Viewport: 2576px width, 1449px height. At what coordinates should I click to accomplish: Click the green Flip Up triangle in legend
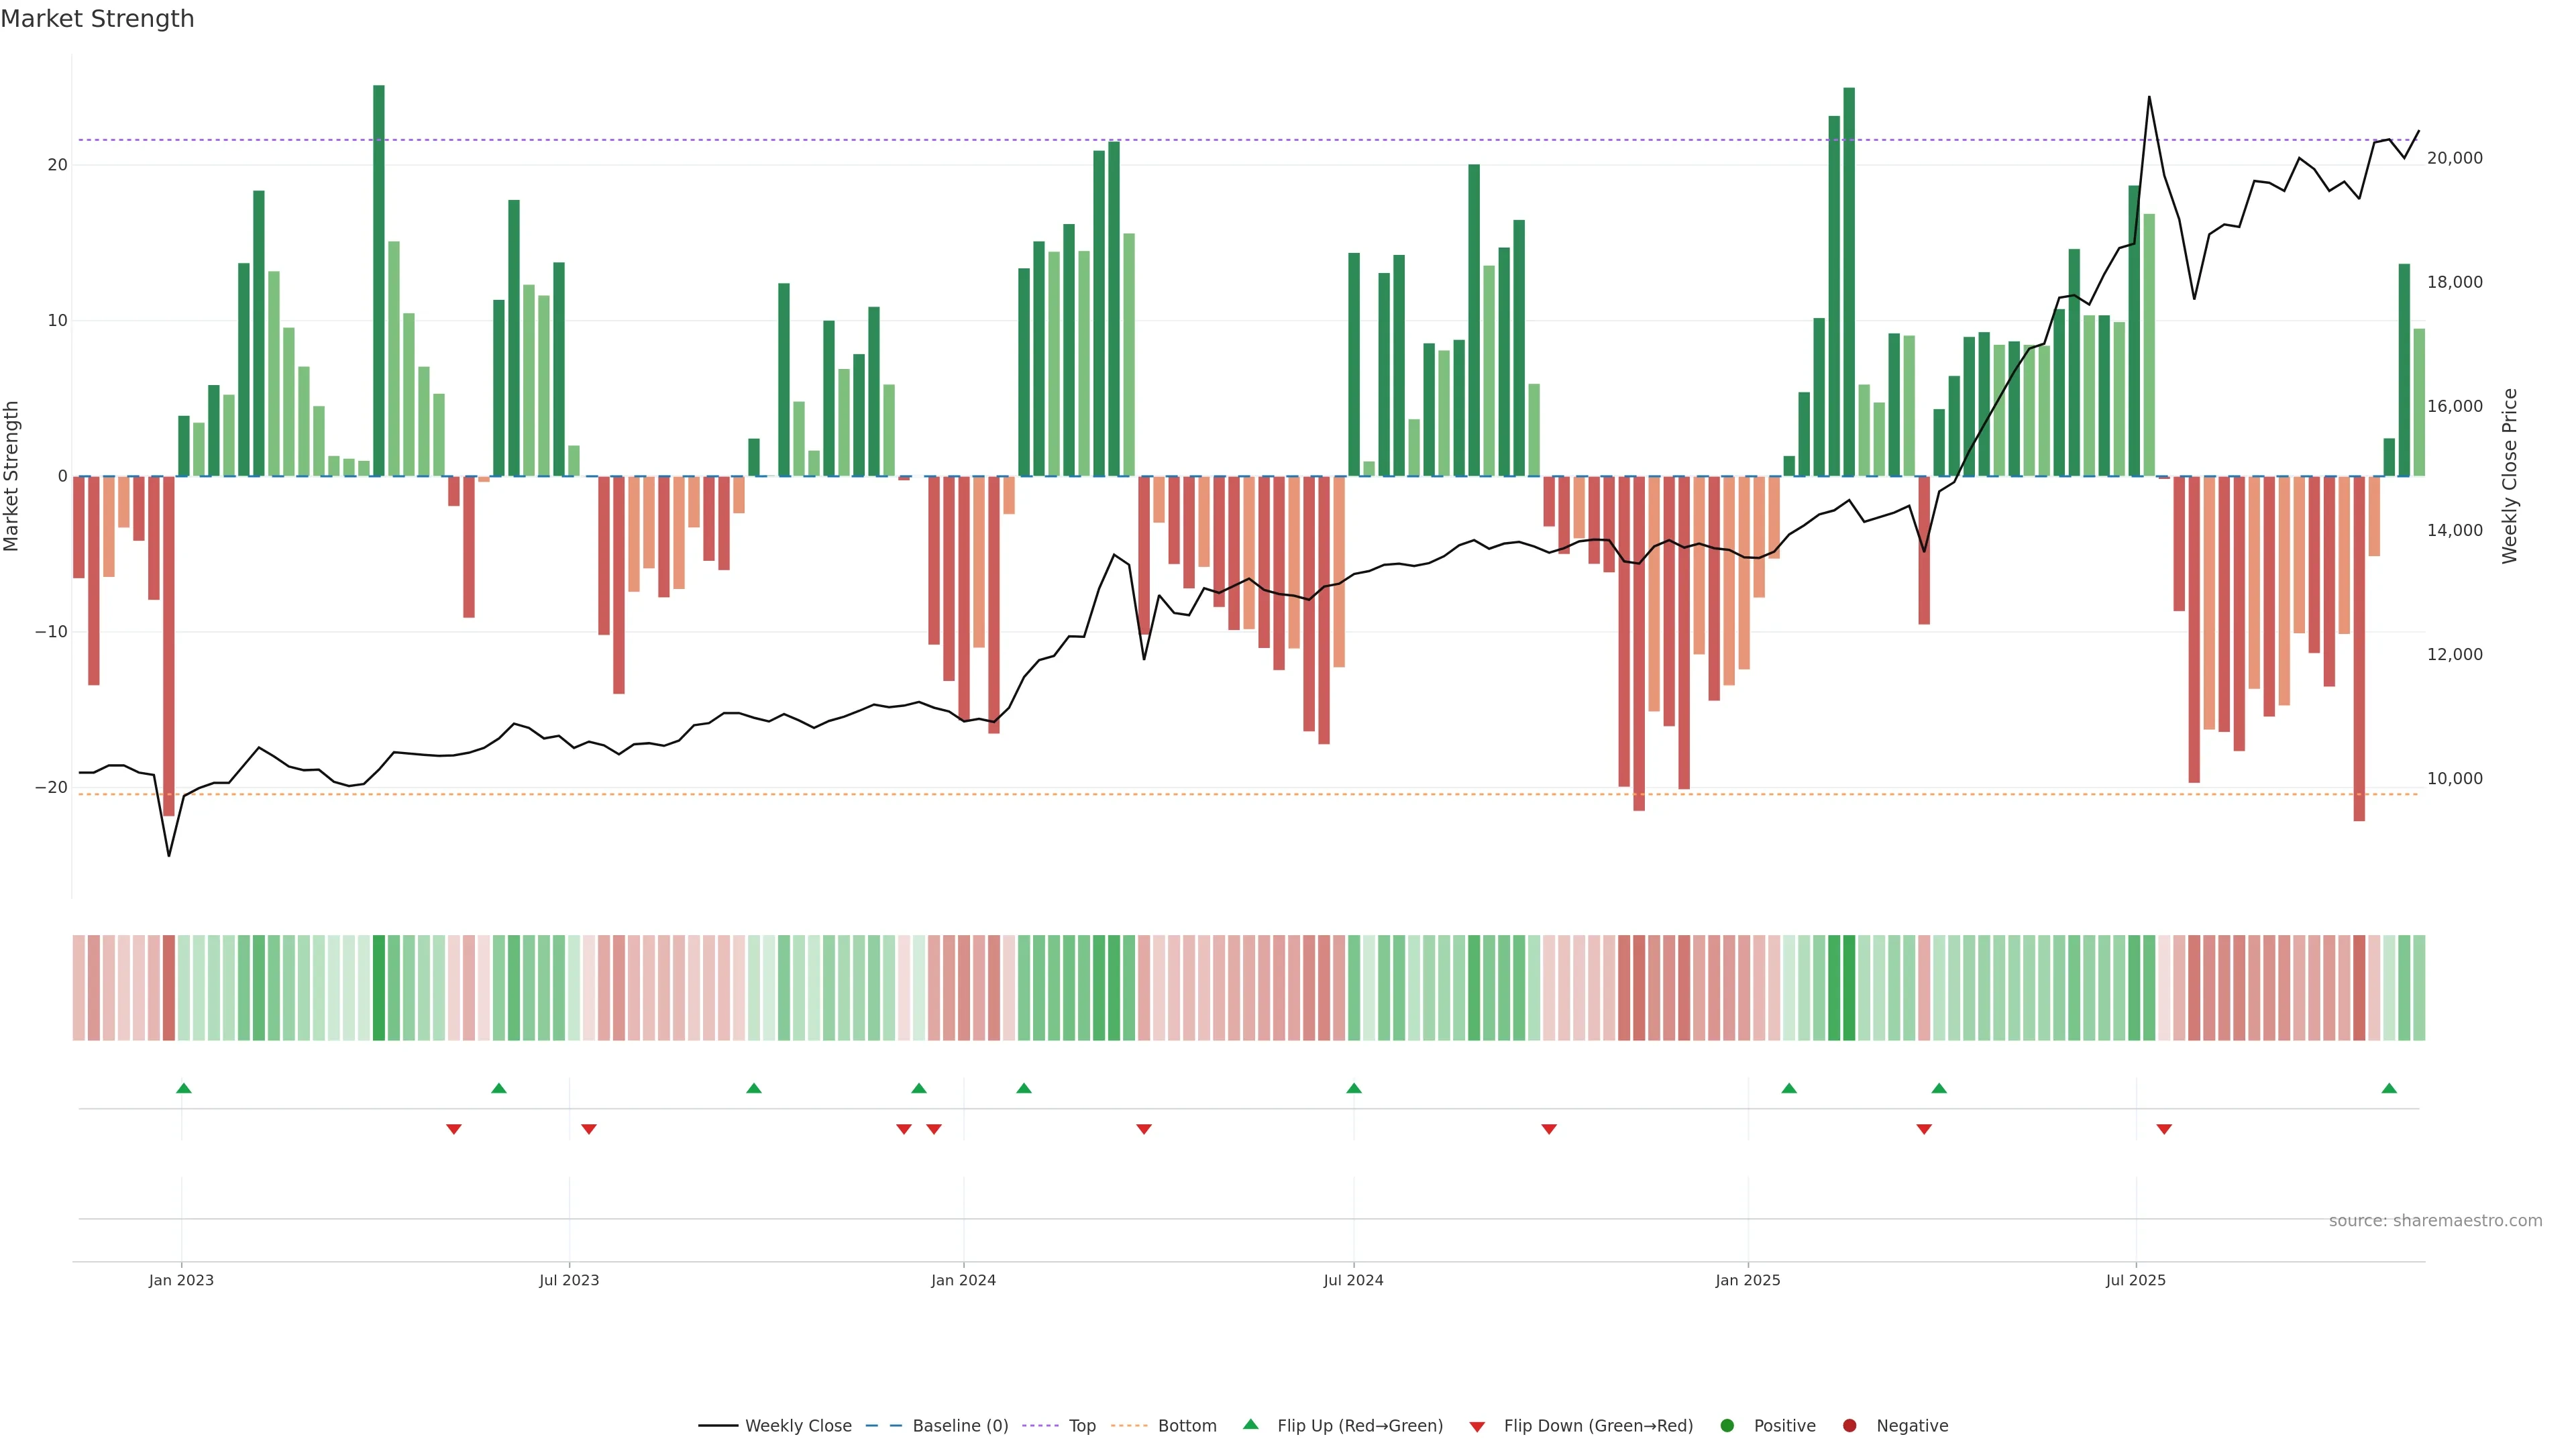pos(1250,1424)
